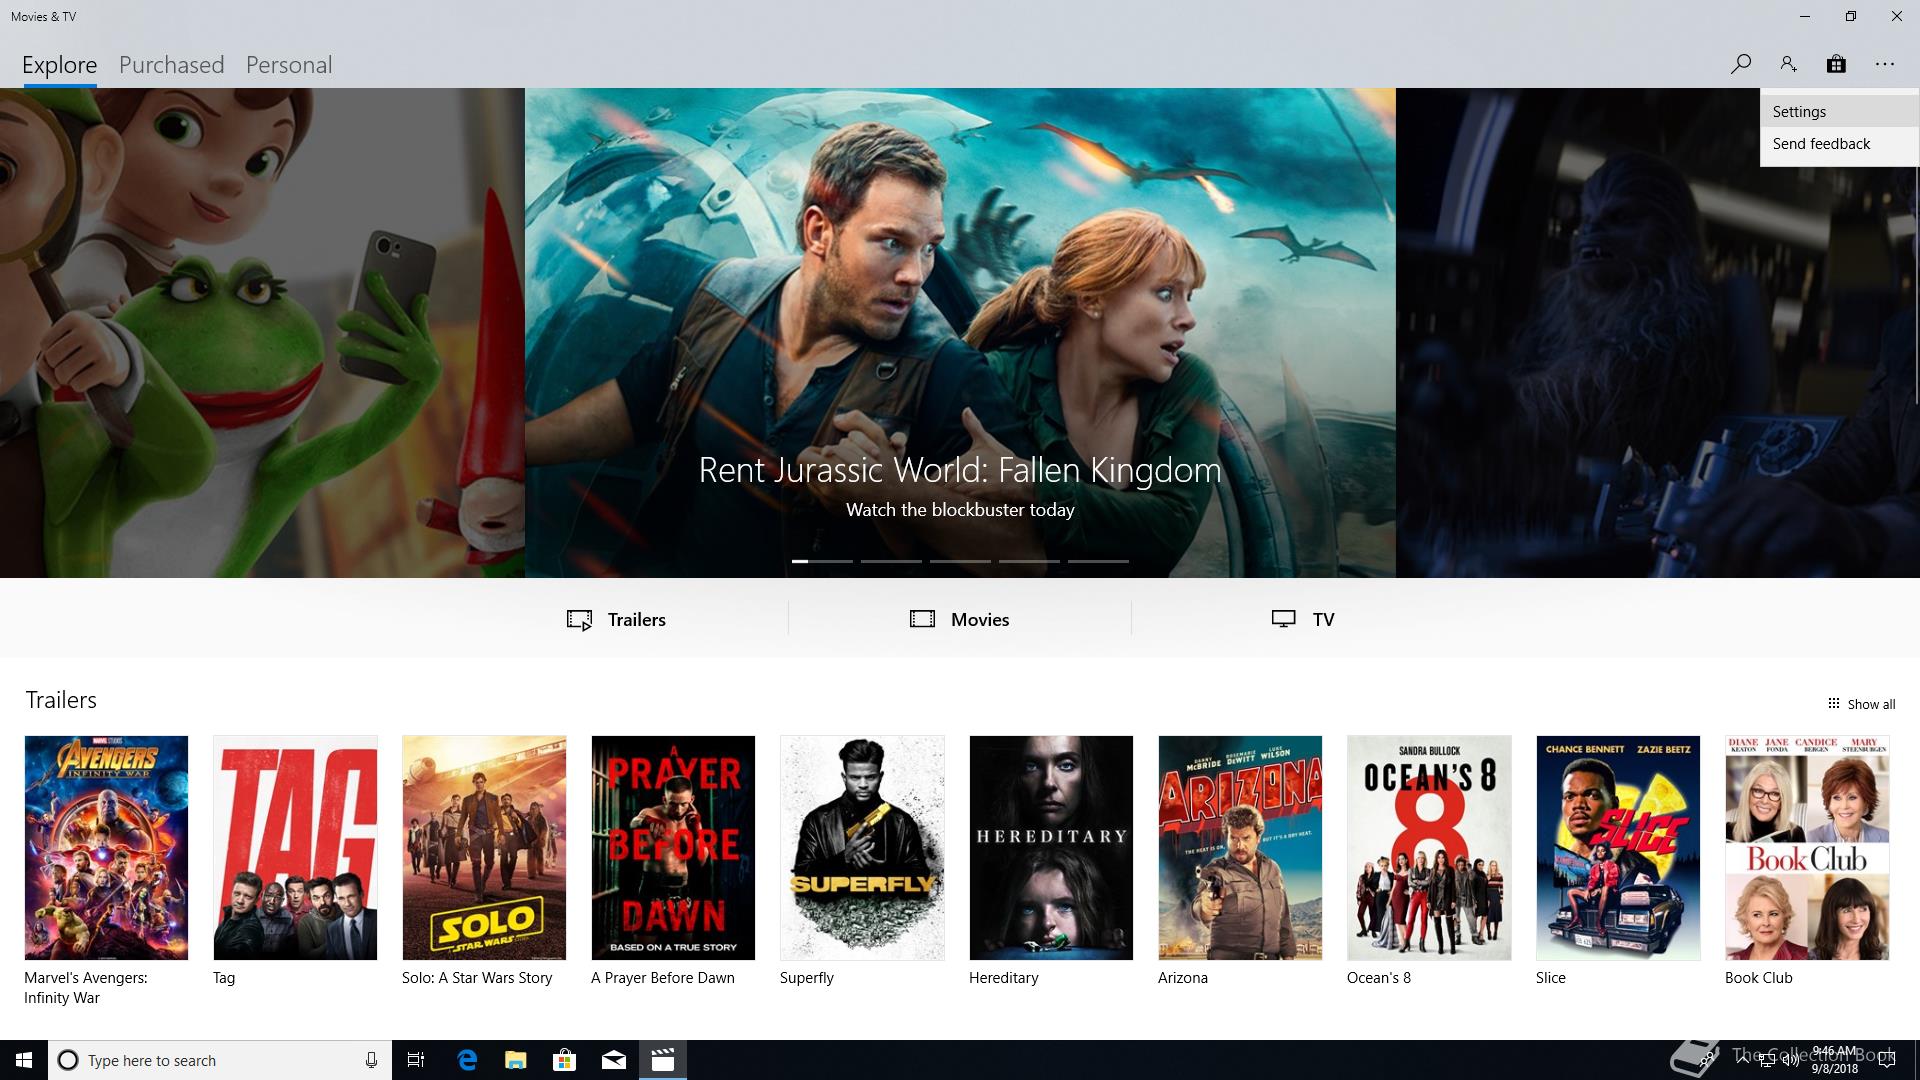Open the Store shopping bag icon

coord(1836,64)
